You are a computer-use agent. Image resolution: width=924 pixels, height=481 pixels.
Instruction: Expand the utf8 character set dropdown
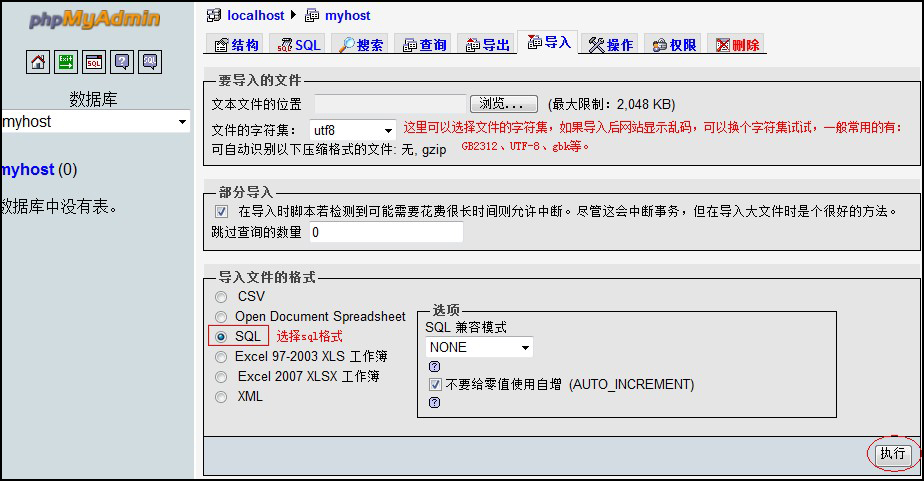point(353,130)
